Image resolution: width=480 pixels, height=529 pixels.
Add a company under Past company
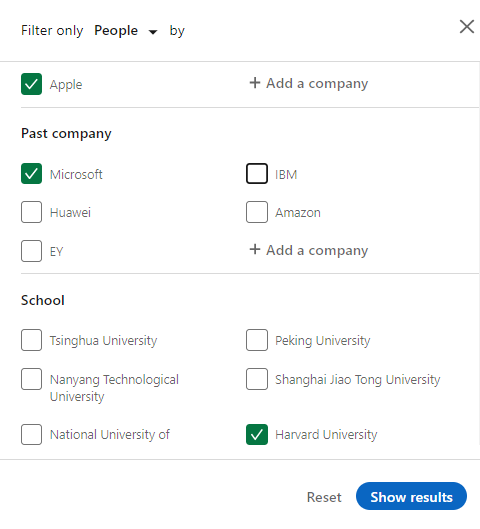pyautogui.click(x=309, y=250)
